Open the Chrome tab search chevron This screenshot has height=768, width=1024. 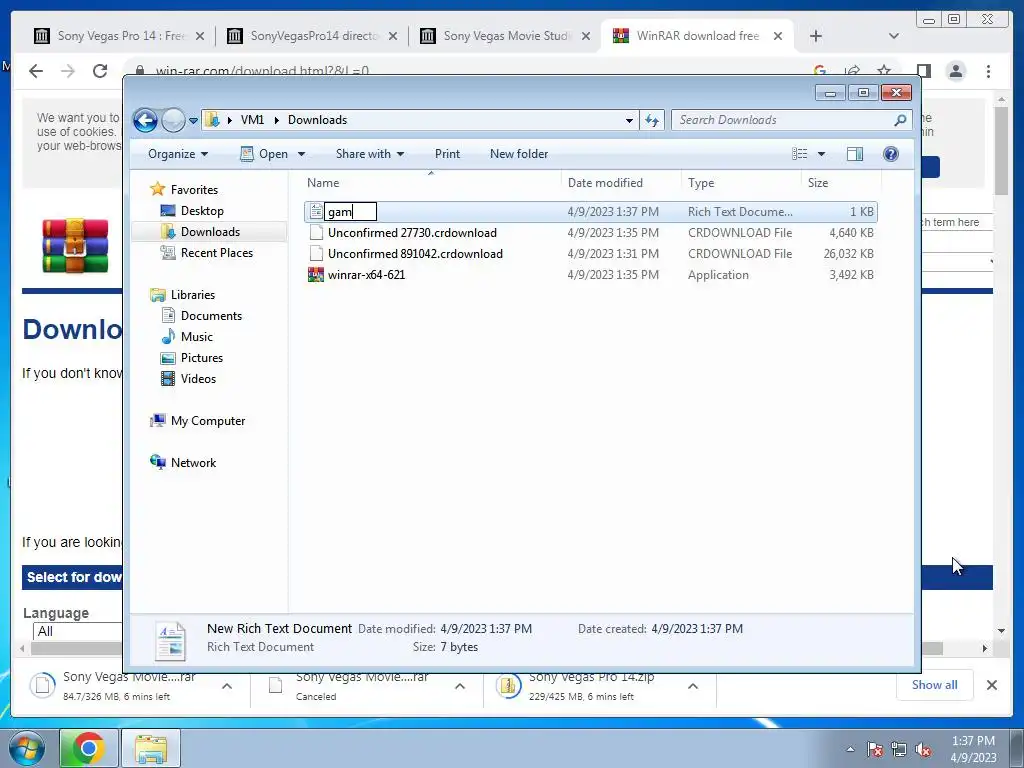(x=894, y=36)
